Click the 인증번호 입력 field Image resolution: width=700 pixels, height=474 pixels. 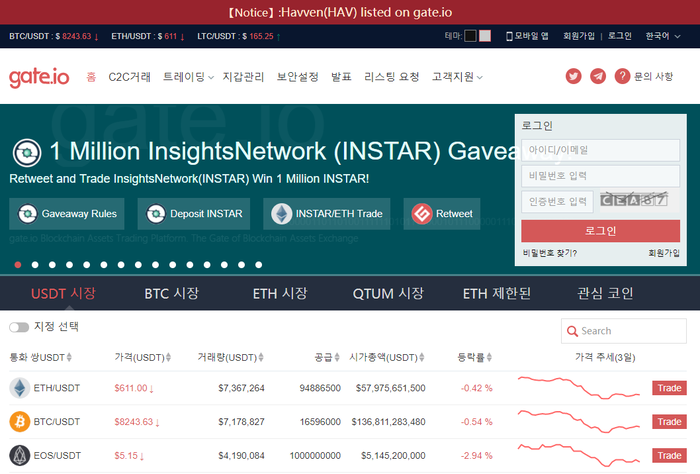558,202
